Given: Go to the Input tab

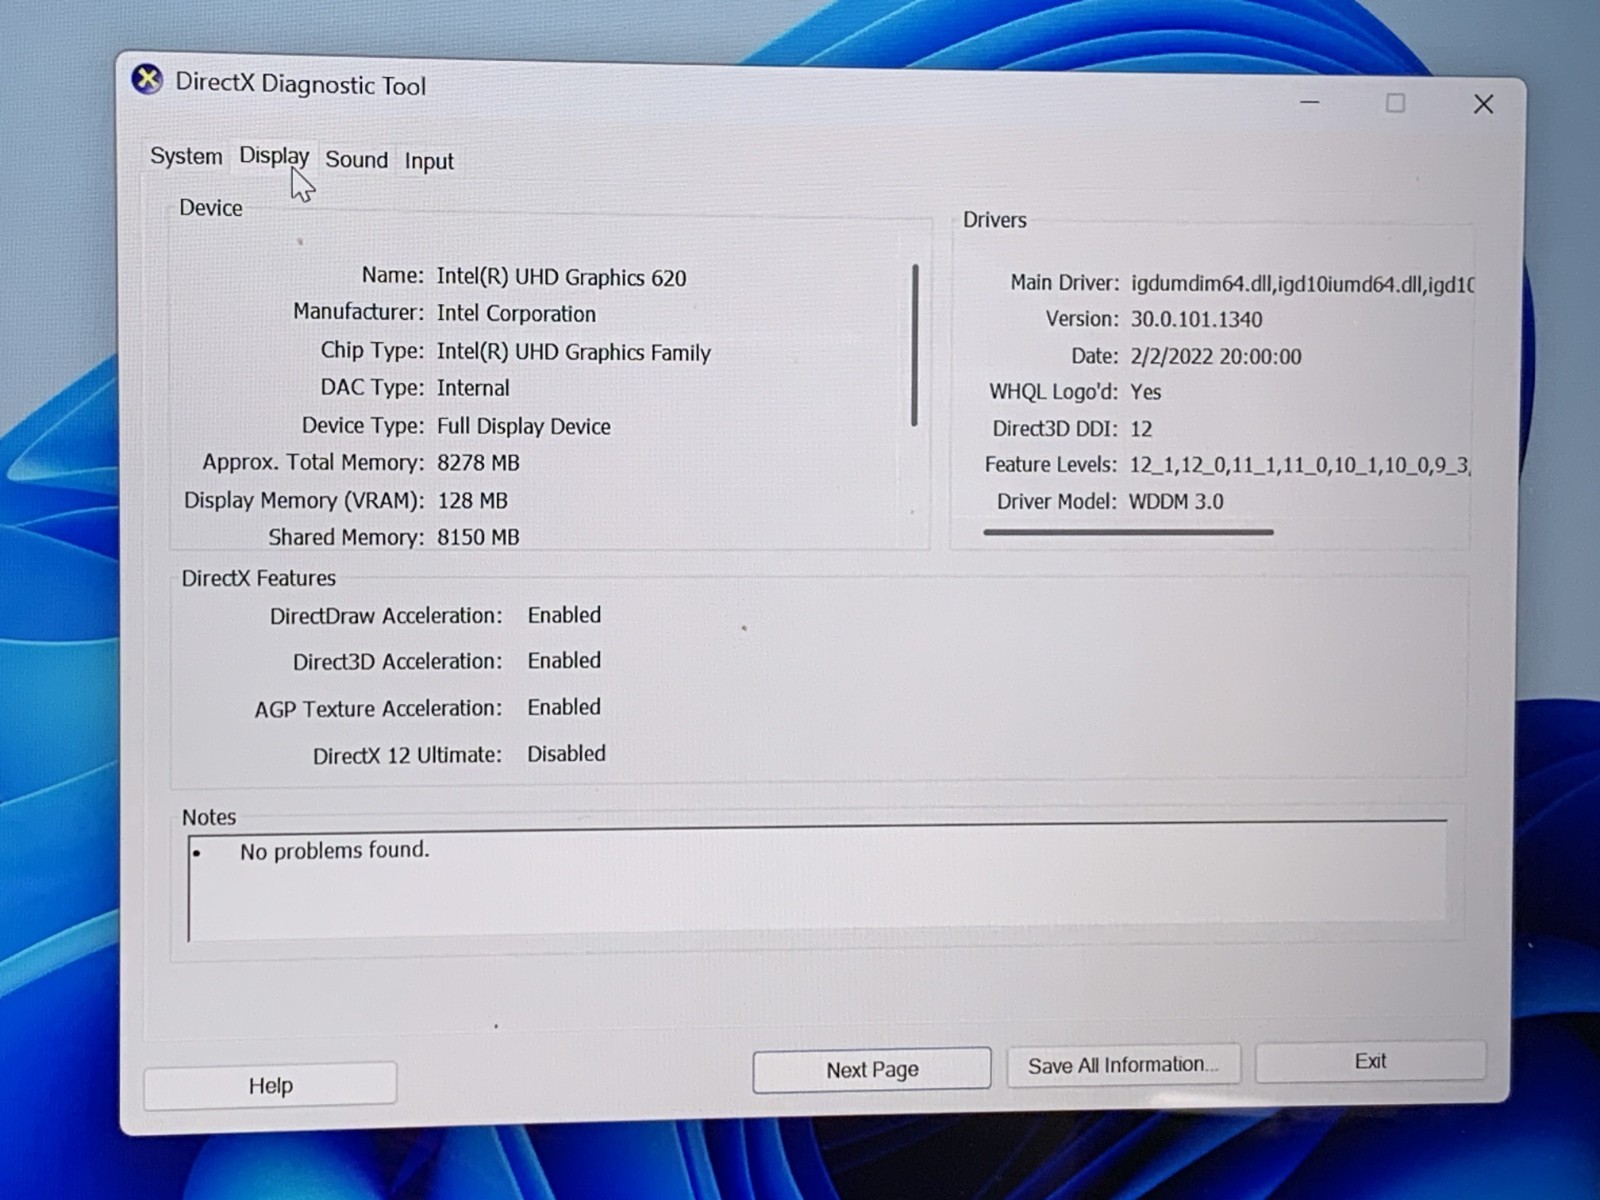Looking at the screenshot, I should [x=429, y=161].
